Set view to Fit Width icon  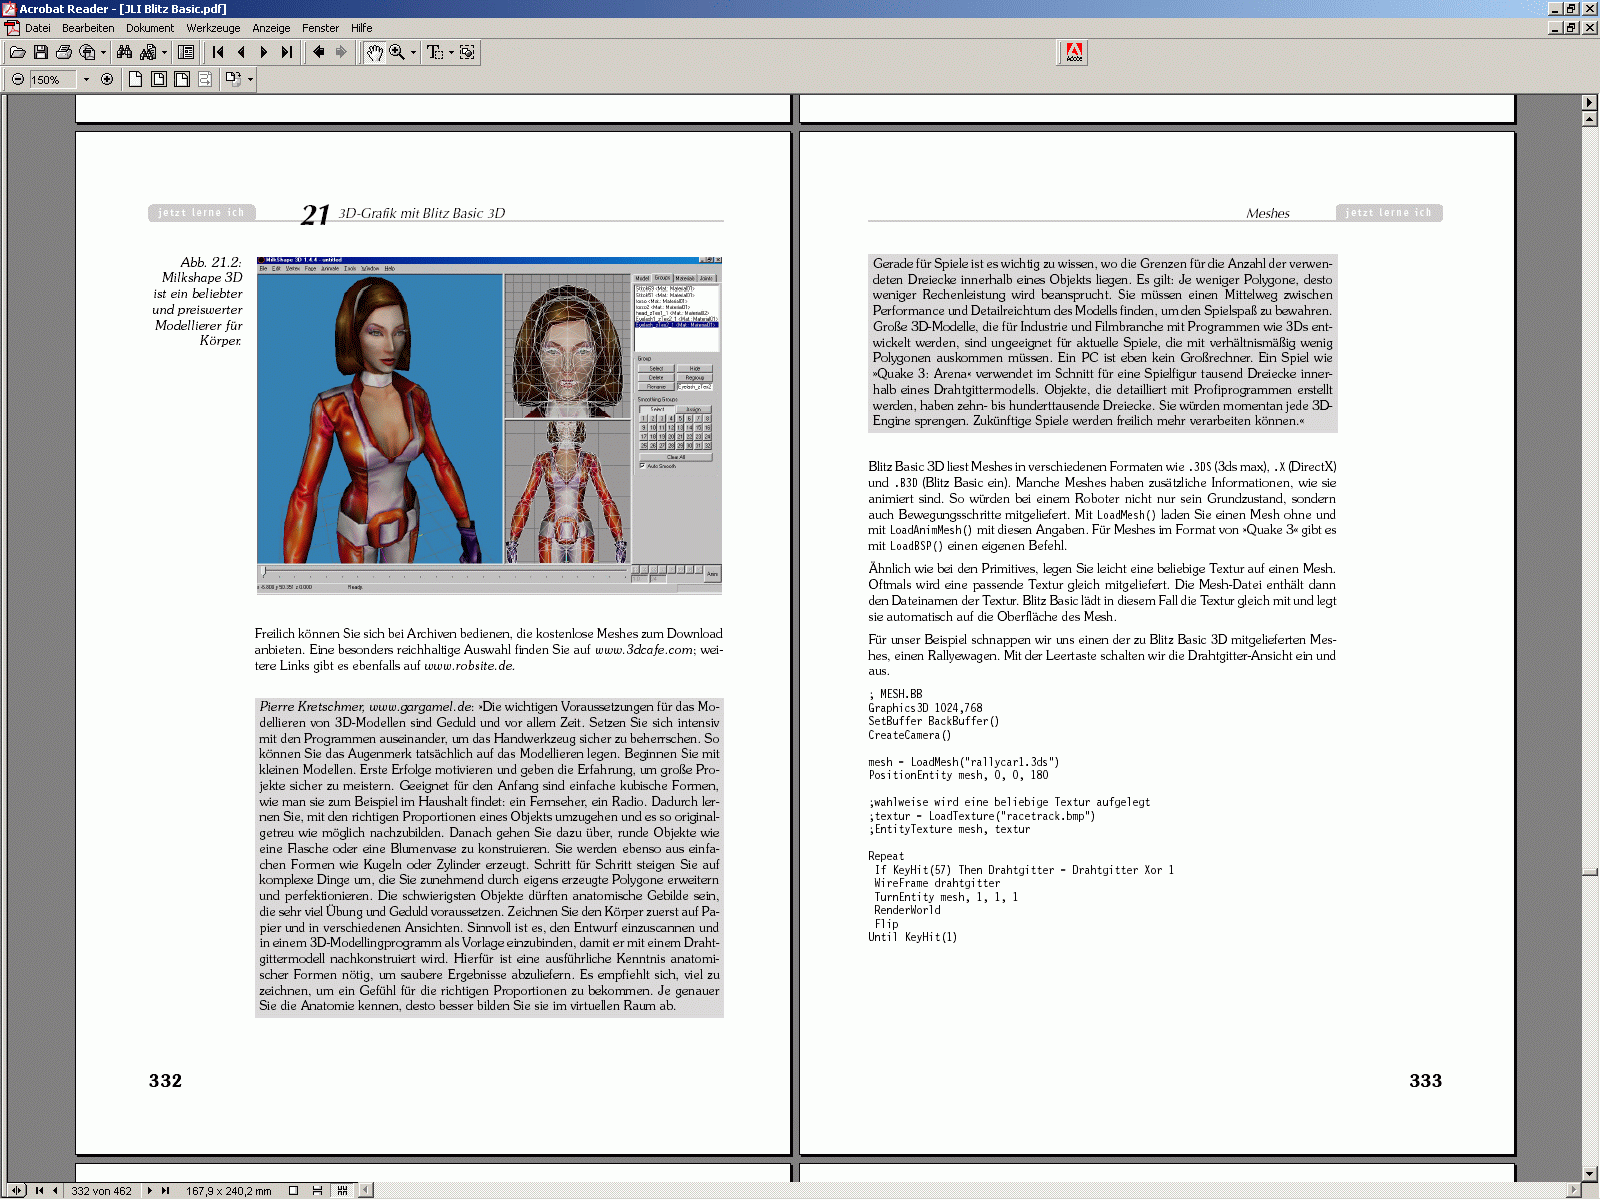coord(181,79)
